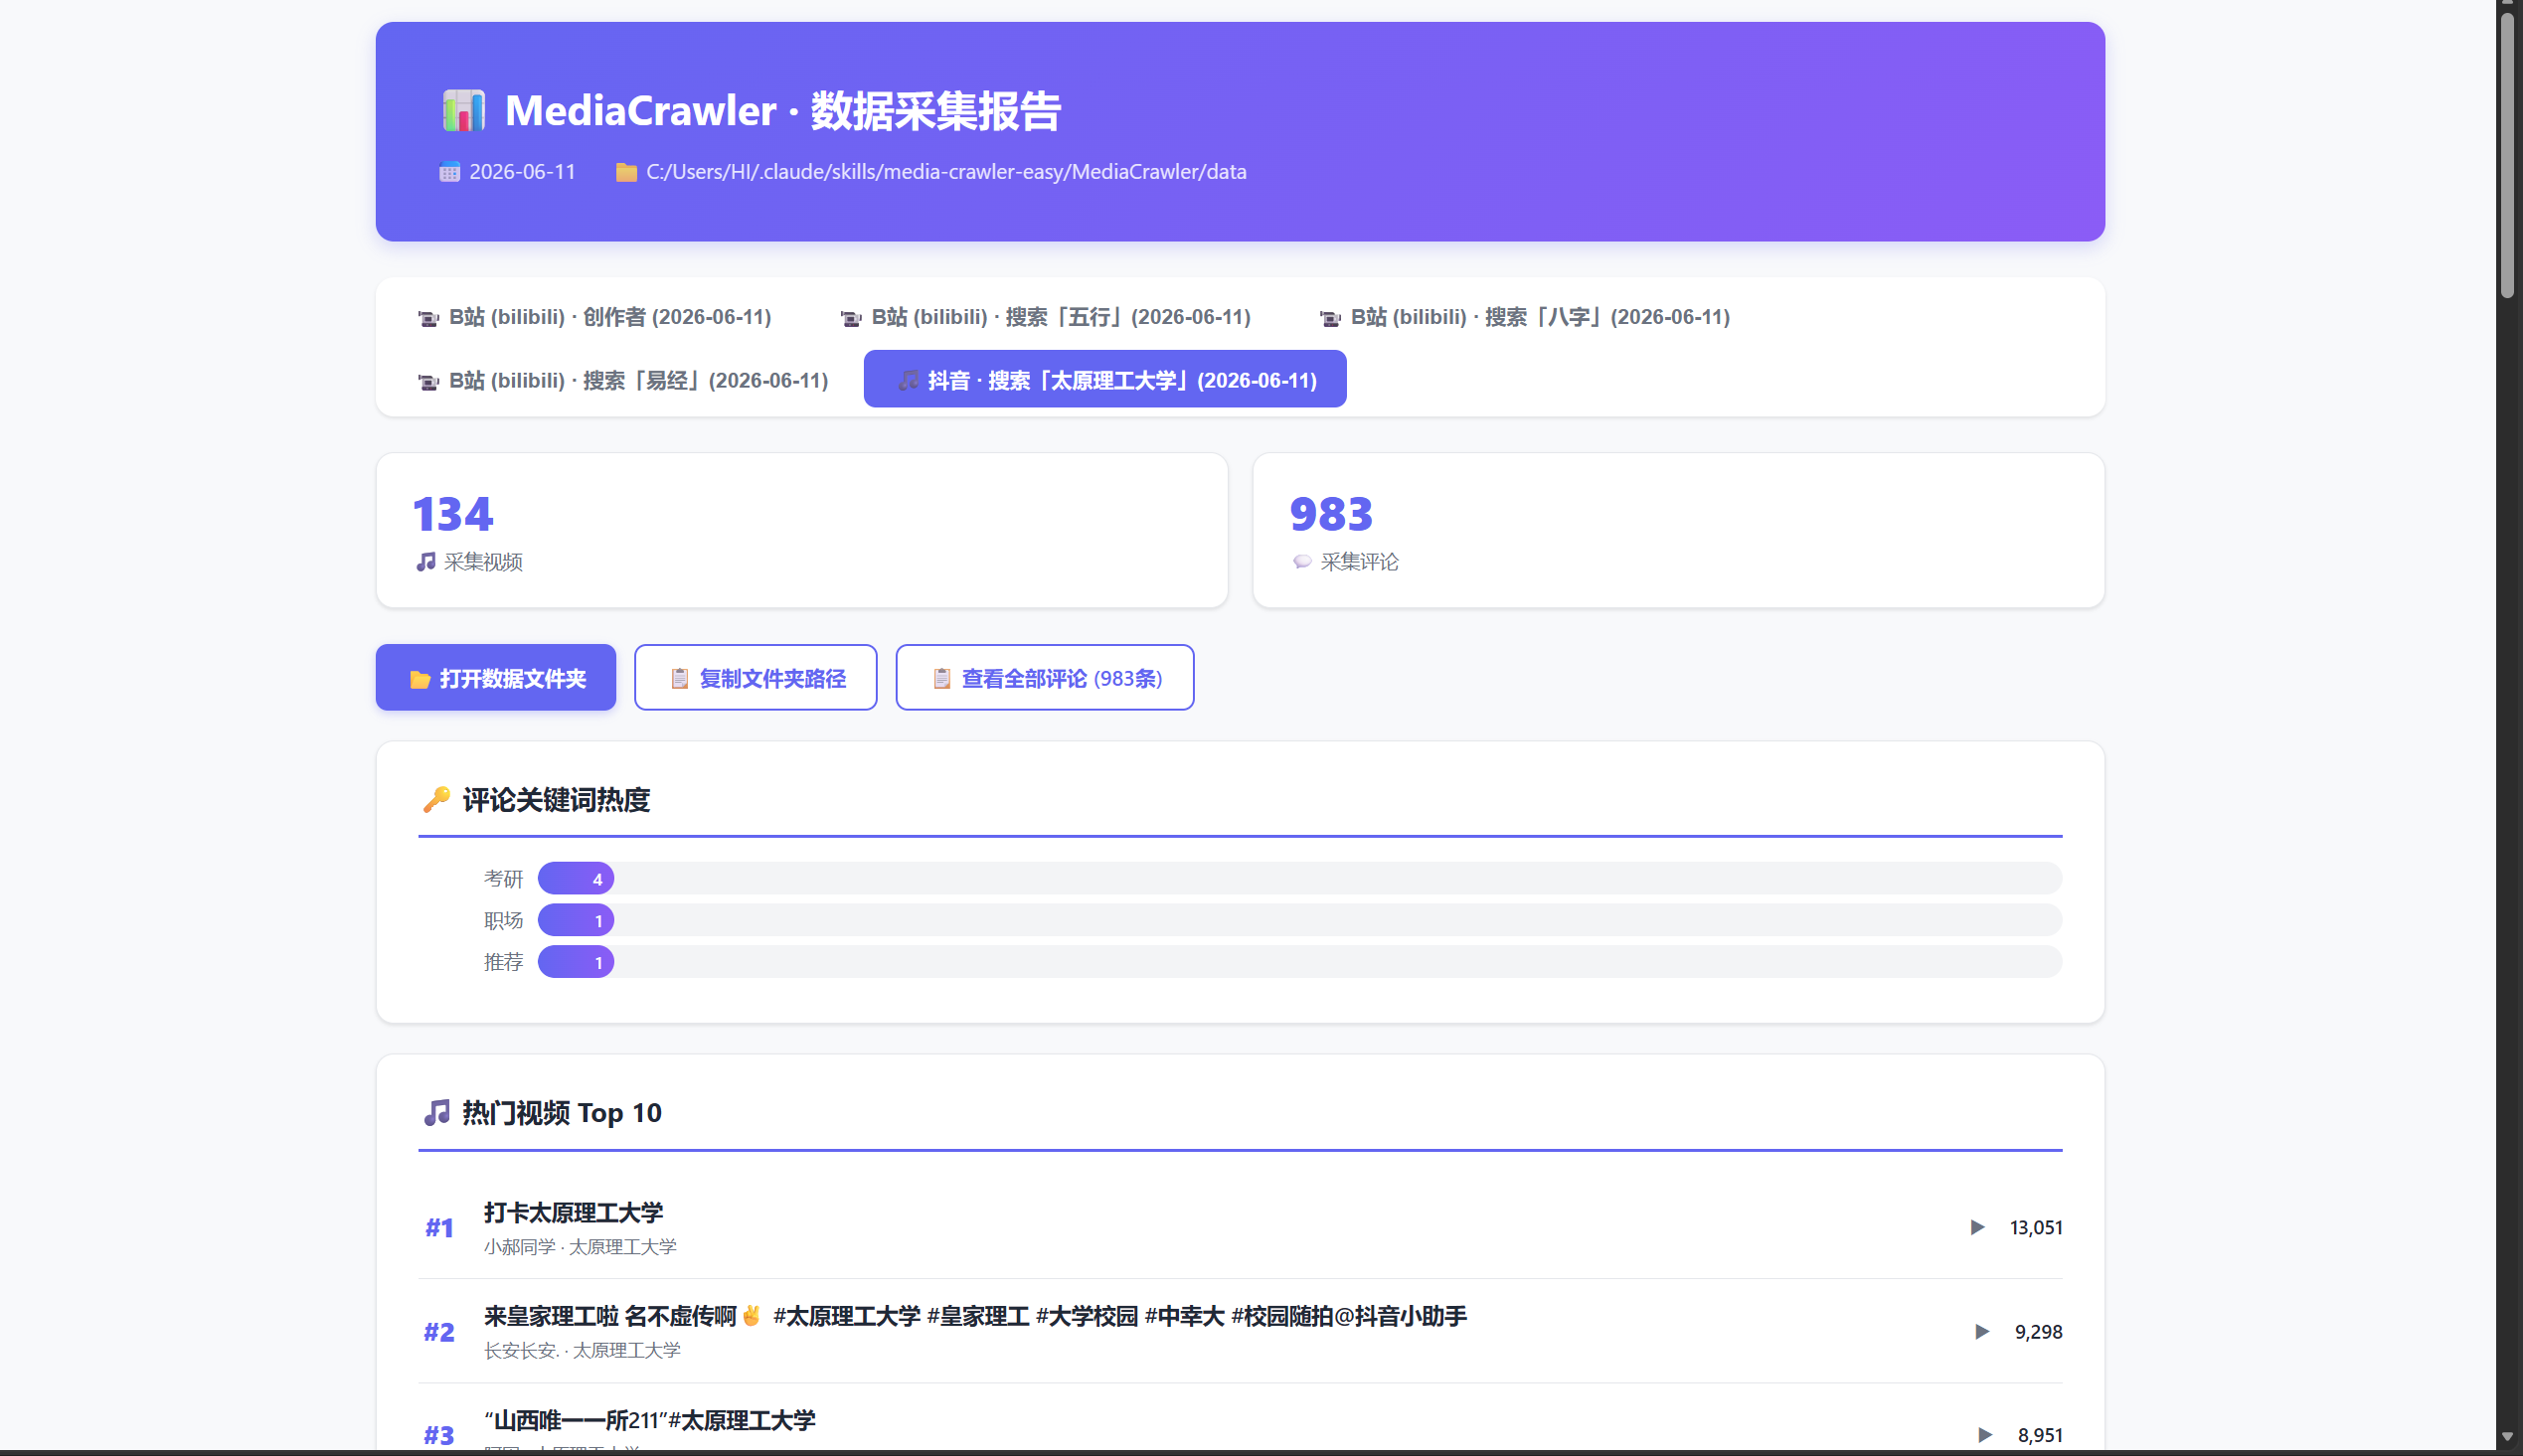This screenshot has height=1456, width=2523.
Task: Click the 134 采集视频 stat card
Action: [802, 530]
